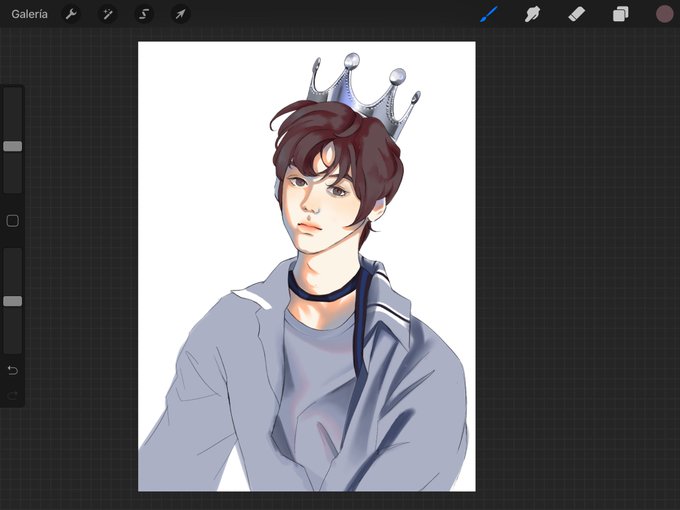Tap the square modify button in sidebar
Viewport: 680px width, 510px height.
coord(13,221)
